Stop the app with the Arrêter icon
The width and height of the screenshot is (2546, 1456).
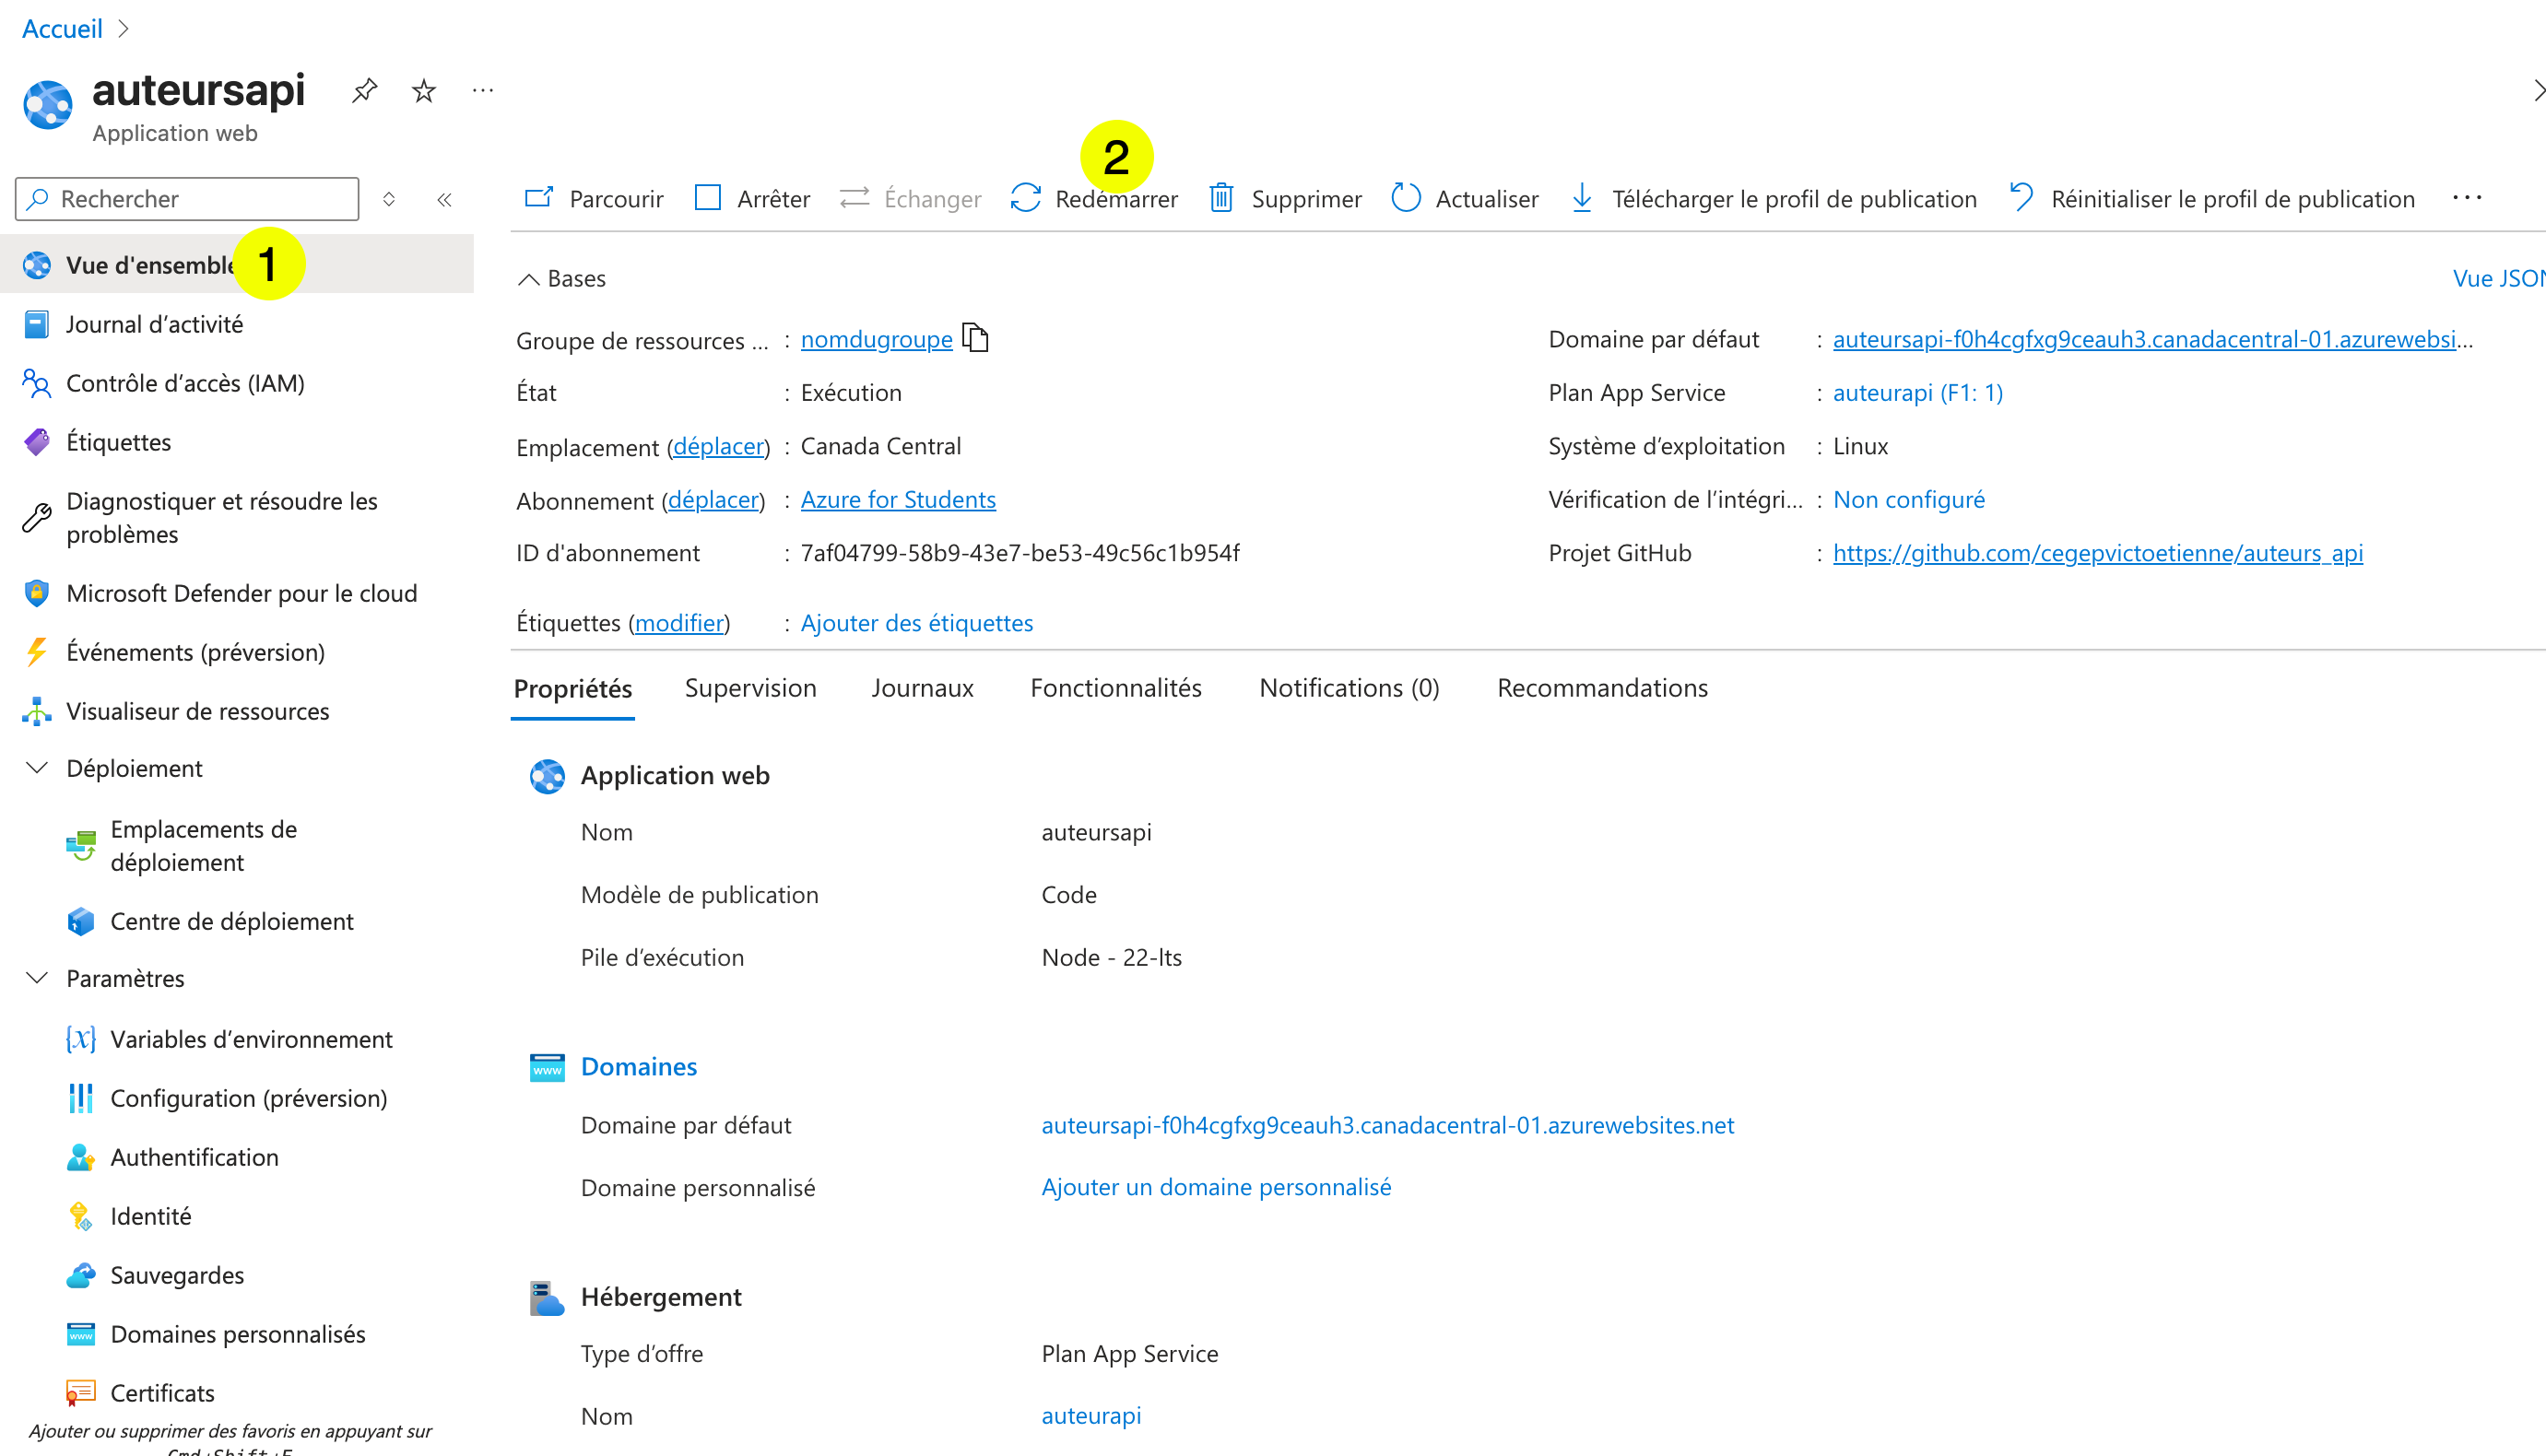708,198
